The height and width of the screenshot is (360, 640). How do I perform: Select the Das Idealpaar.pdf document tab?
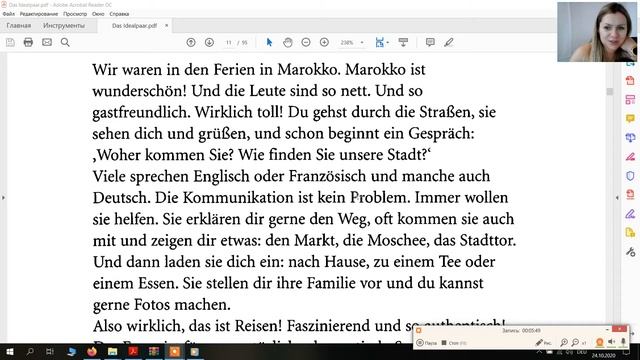coord(134,25)
